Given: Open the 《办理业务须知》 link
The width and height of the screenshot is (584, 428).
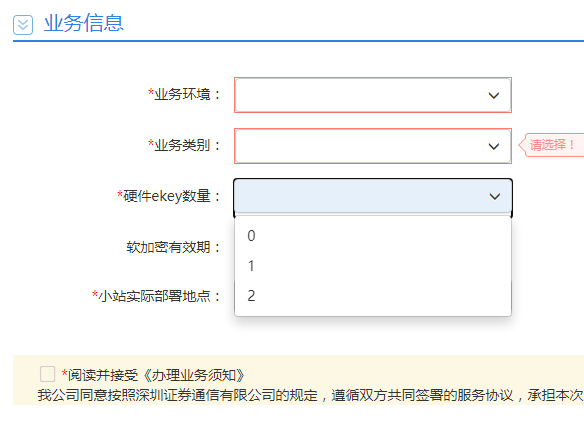Looking at the screenshot, I should point(194,375).
